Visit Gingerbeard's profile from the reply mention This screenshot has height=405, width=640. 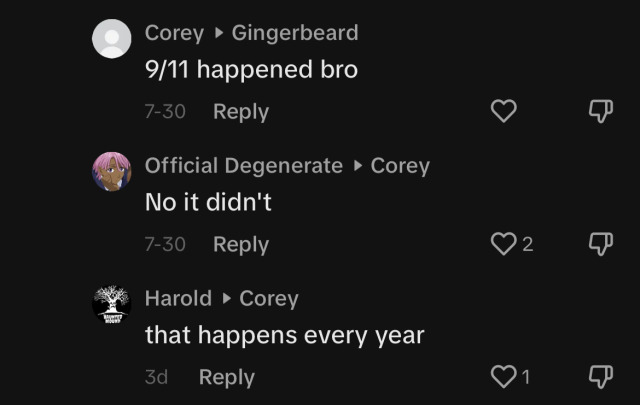click(x=294, y=32)
